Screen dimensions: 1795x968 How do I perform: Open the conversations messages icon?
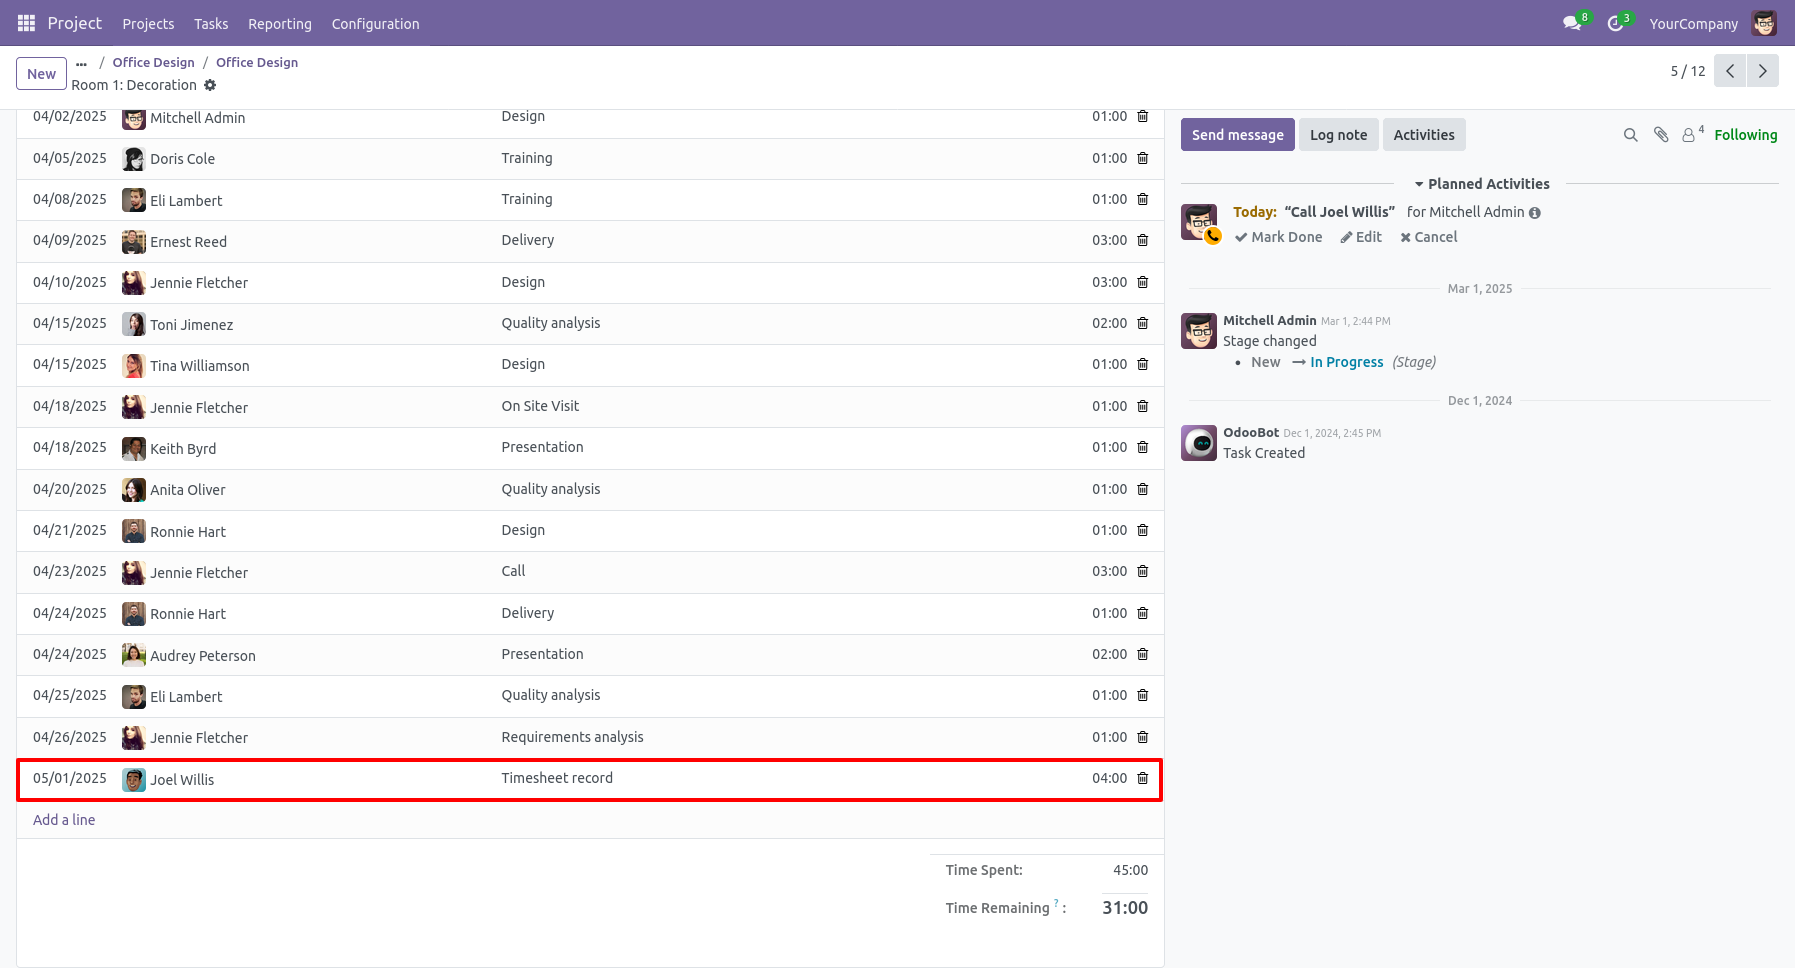tap(1572, 24)
